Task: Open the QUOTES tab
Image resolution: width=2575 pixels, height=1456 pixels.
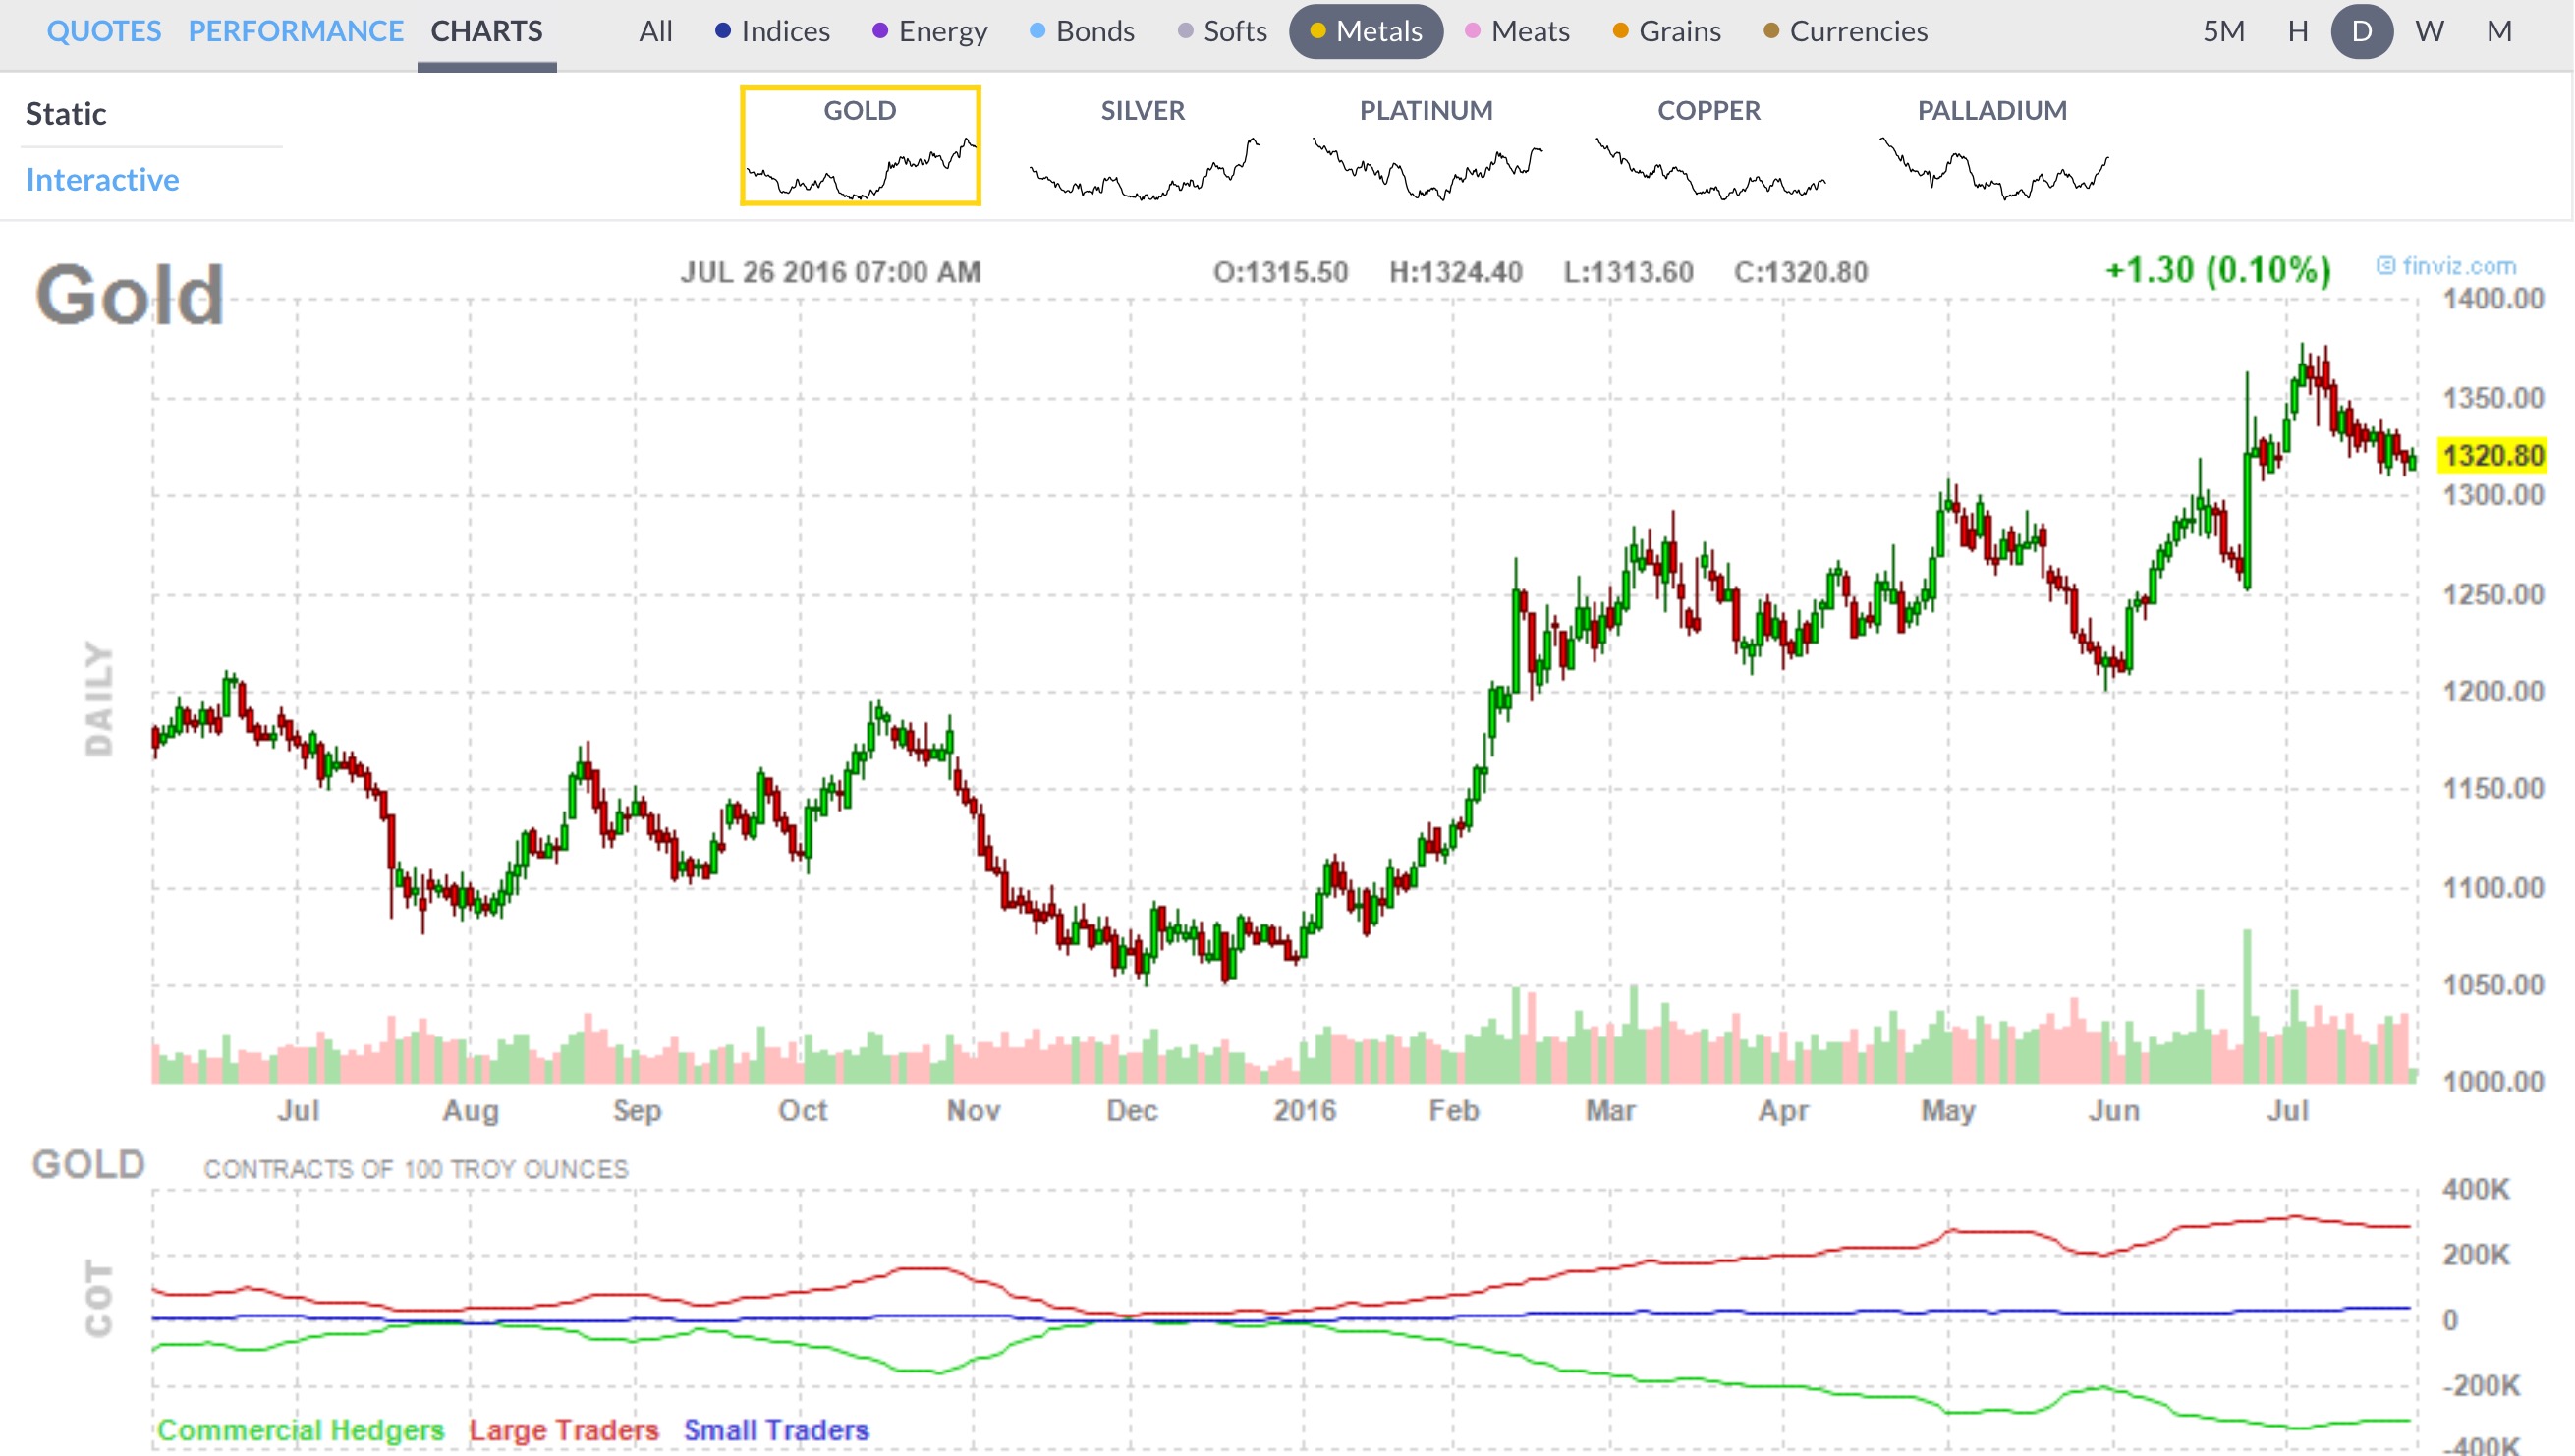Action: pyautogui.click(x=104, y=31)
